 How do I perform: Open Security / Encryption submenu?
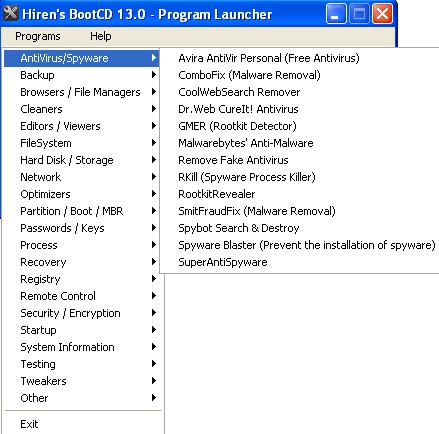pyautogui.click(x=81, y=313)
